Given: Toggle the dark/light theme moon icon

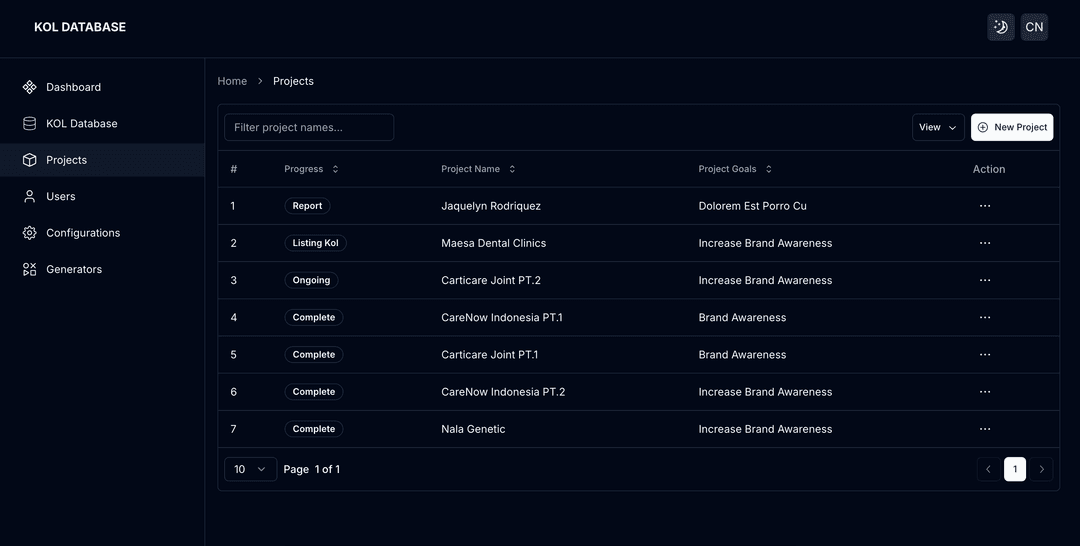Looking at the screenshot, I should point(1001,27).
